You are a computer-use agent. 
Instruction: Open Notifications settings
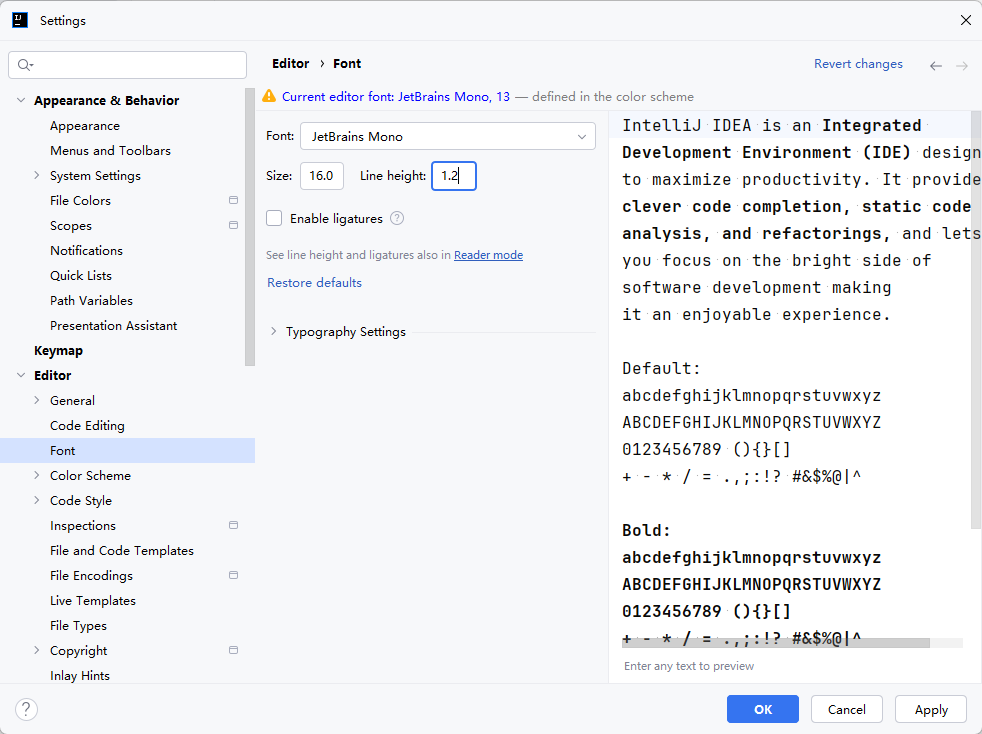tap(86, 251)
